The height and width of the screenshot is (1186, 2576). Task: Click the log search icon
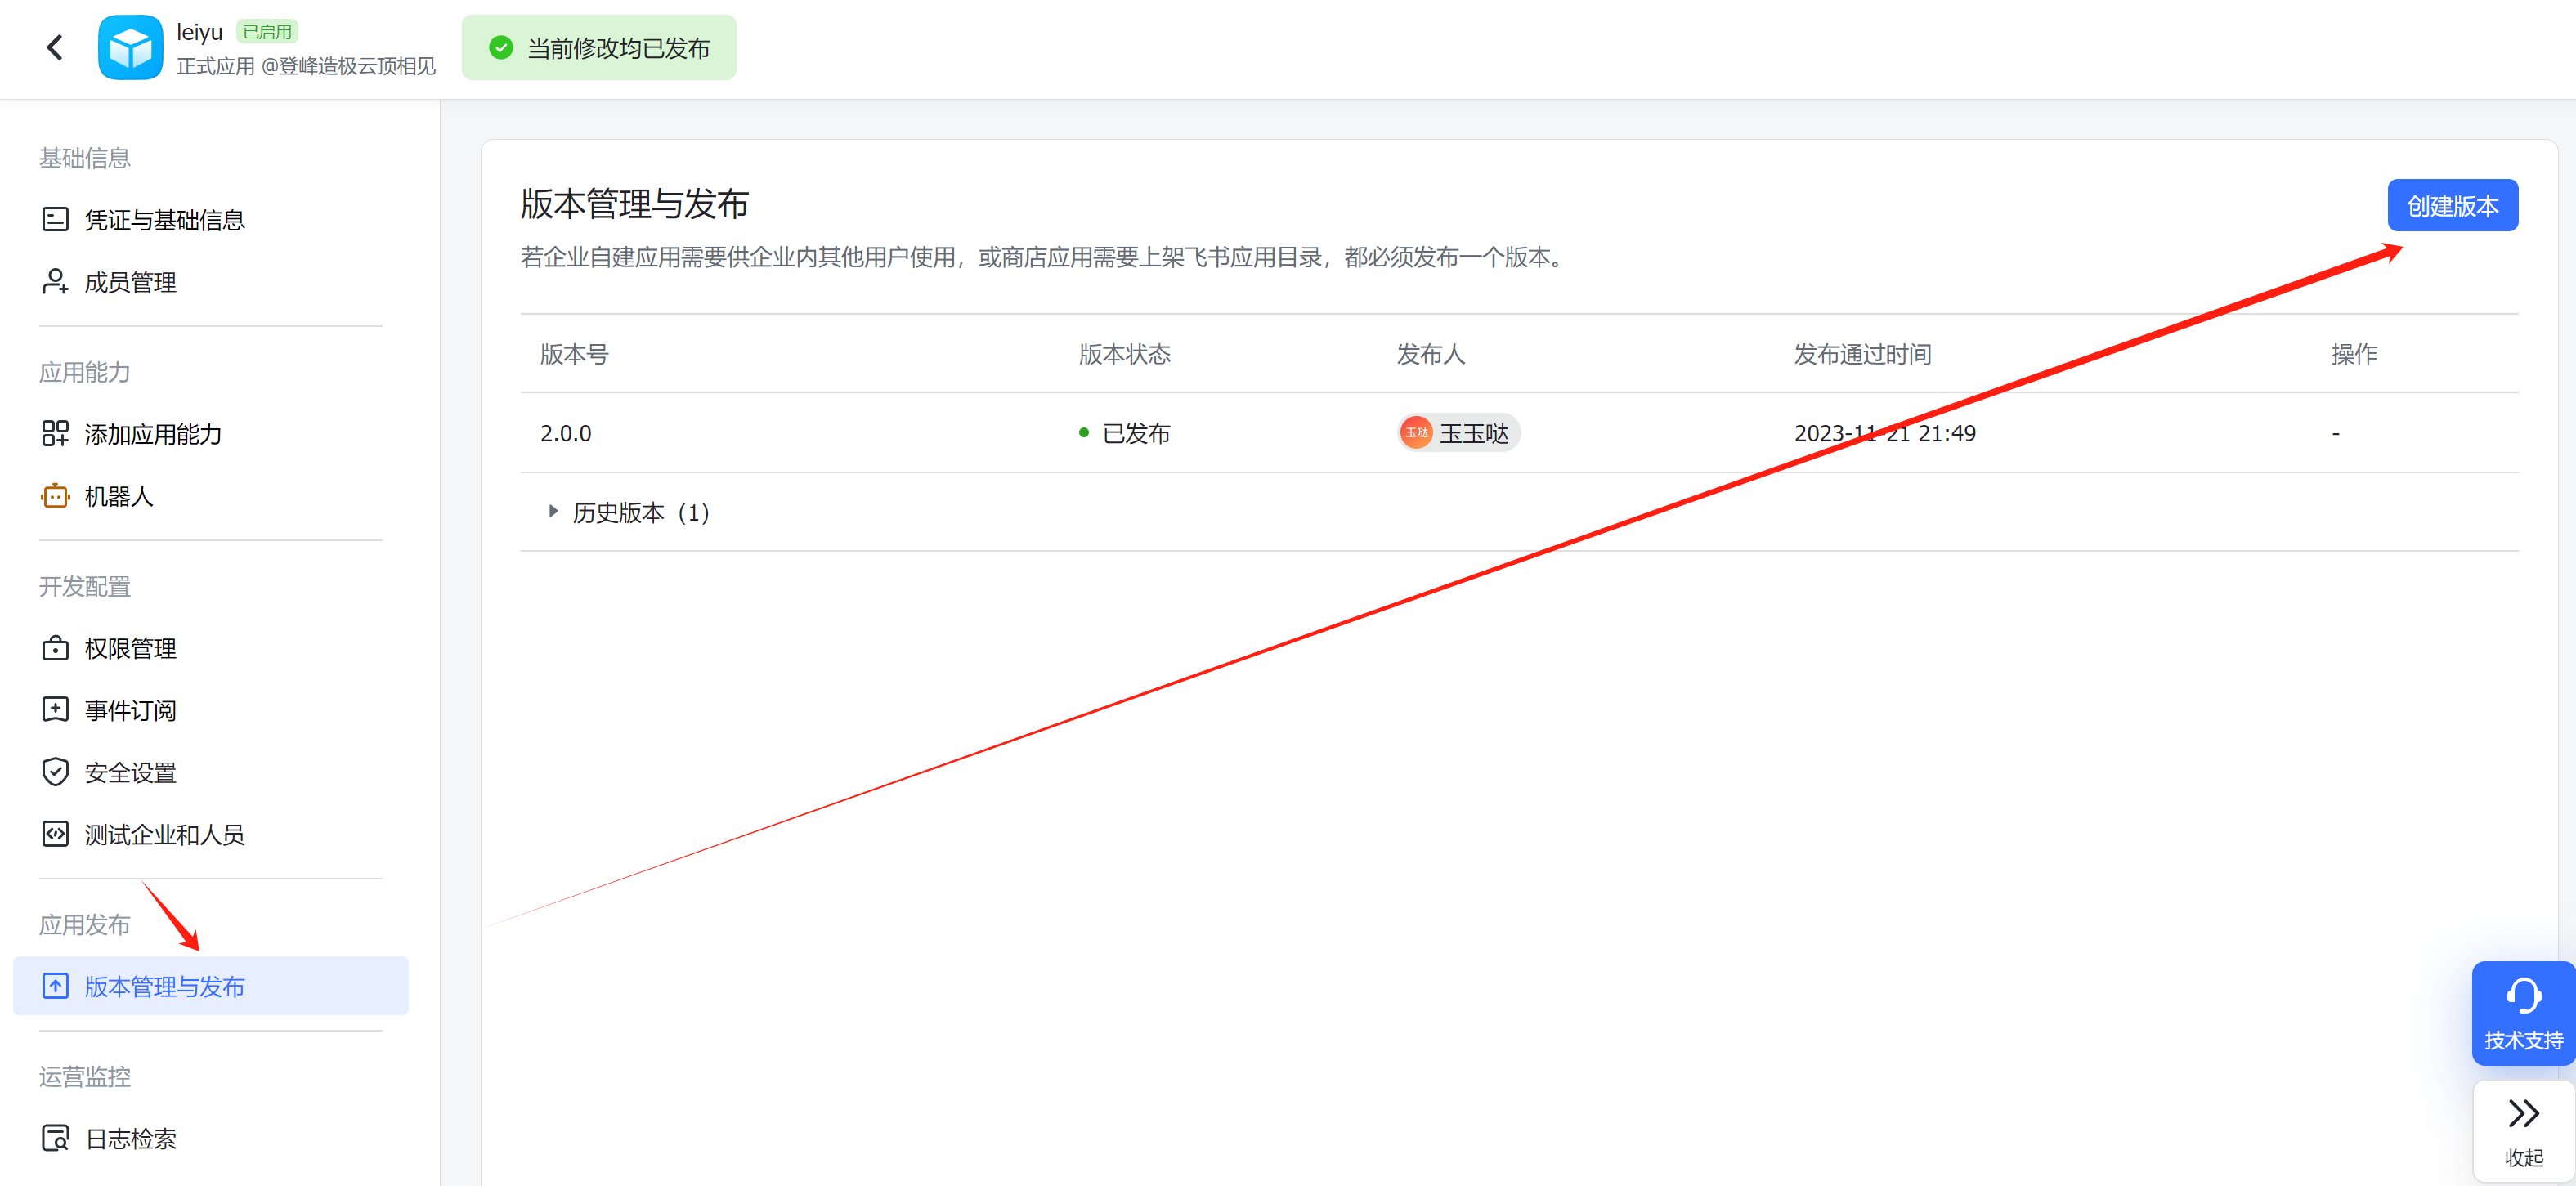tap(55, 1138)
